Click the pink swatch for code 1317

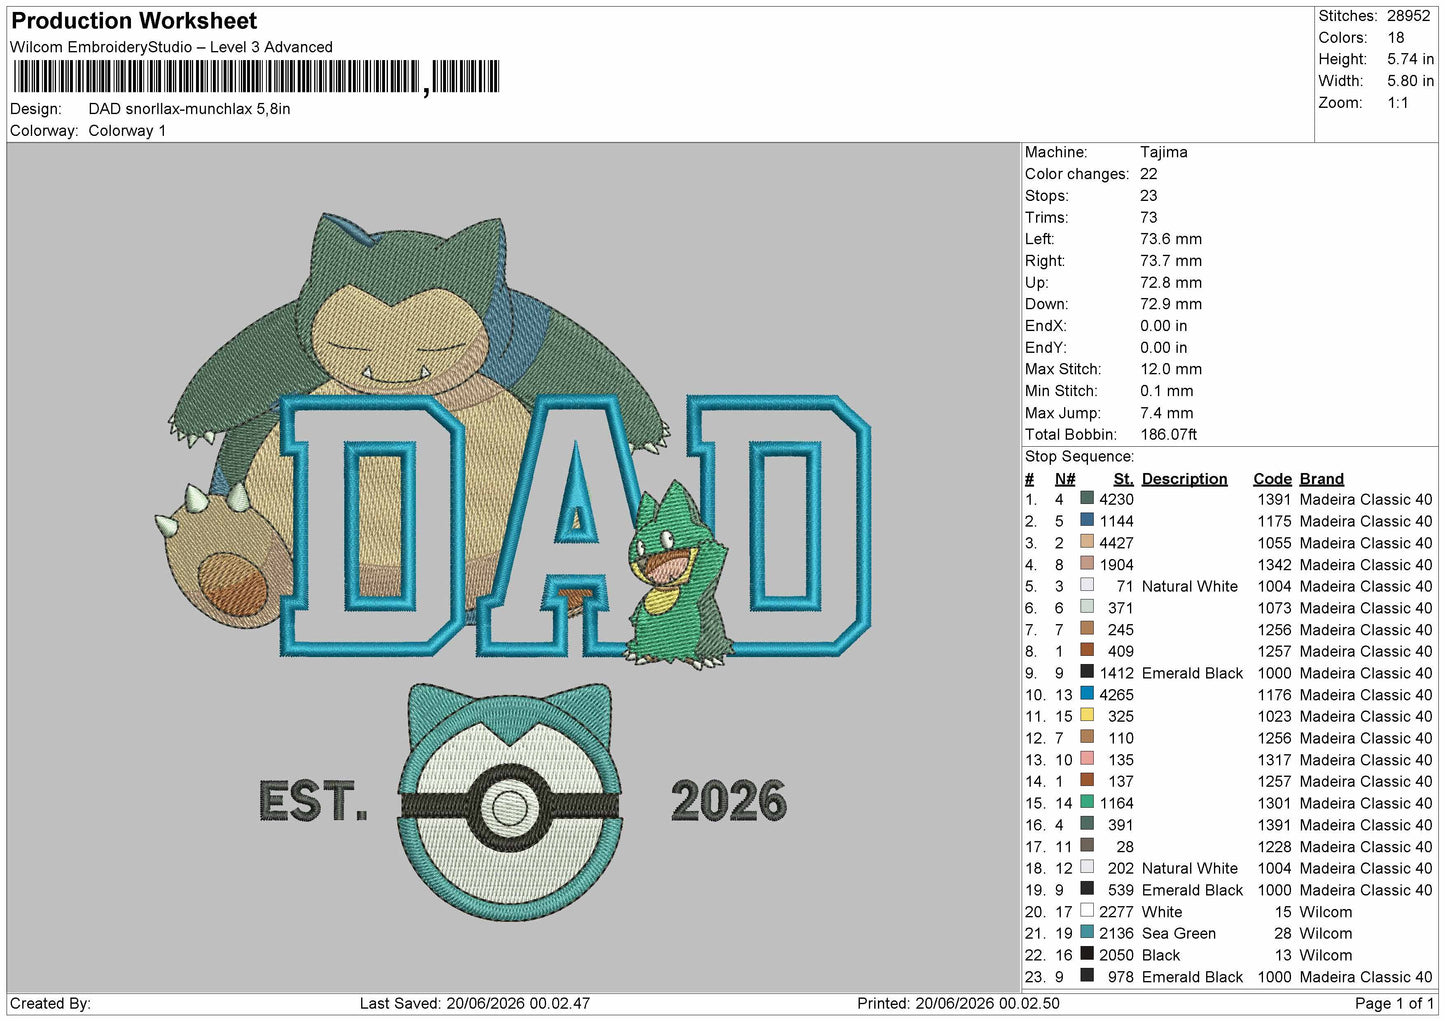coord(1087,758)
